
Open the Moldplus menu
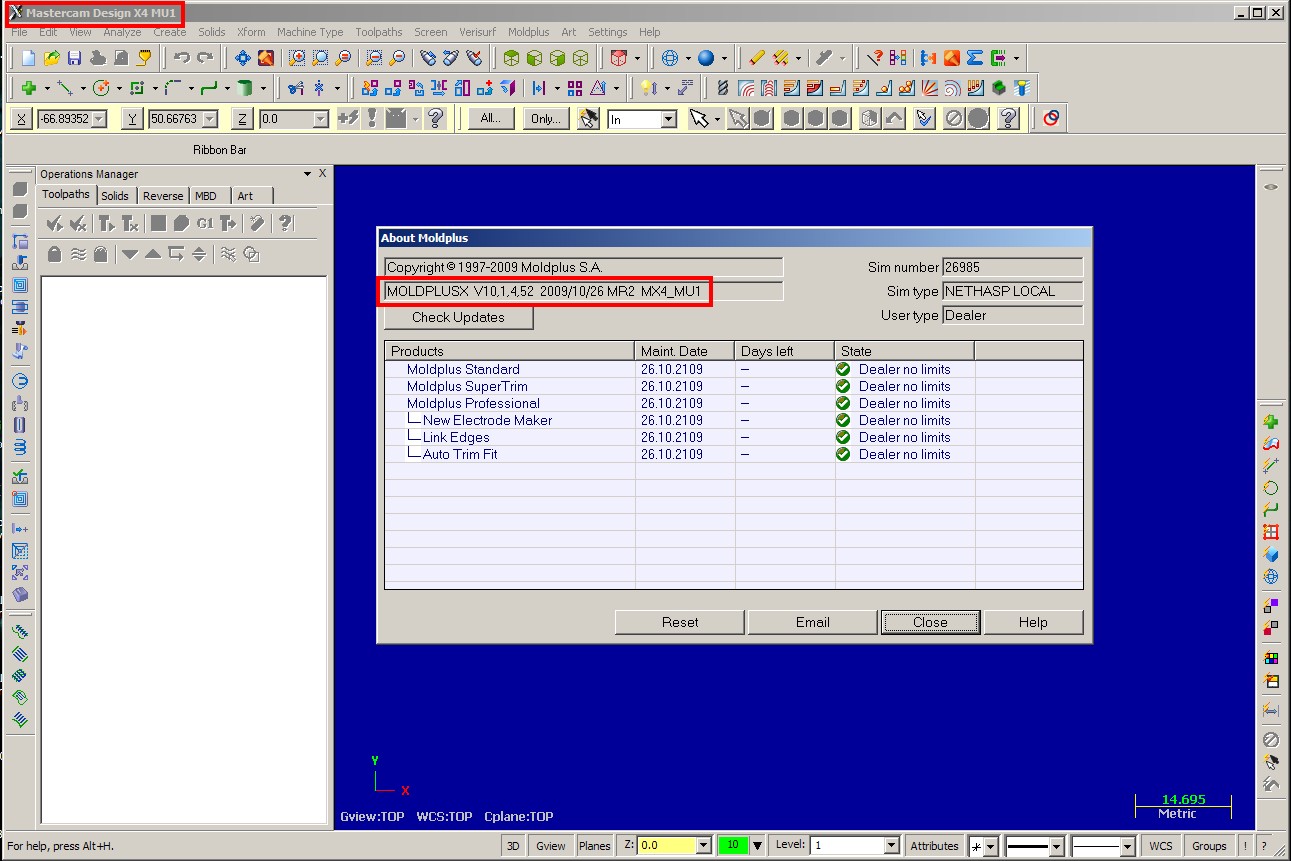click(529, 32)
